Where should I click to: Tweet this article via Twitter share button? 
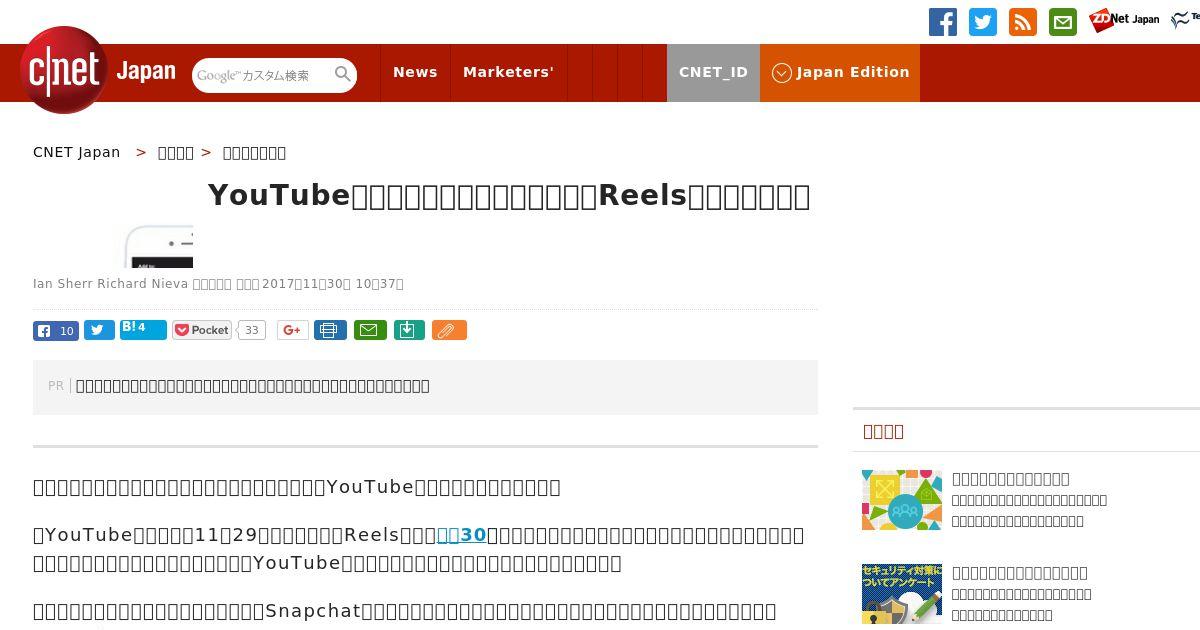[x=99, y=330]
